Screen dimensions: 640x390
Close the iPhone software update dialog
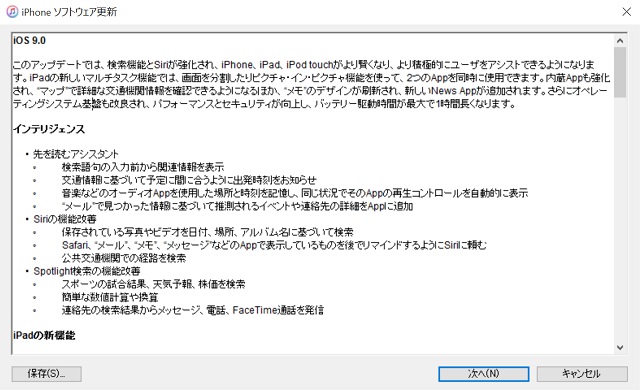[x=626, y=11]
